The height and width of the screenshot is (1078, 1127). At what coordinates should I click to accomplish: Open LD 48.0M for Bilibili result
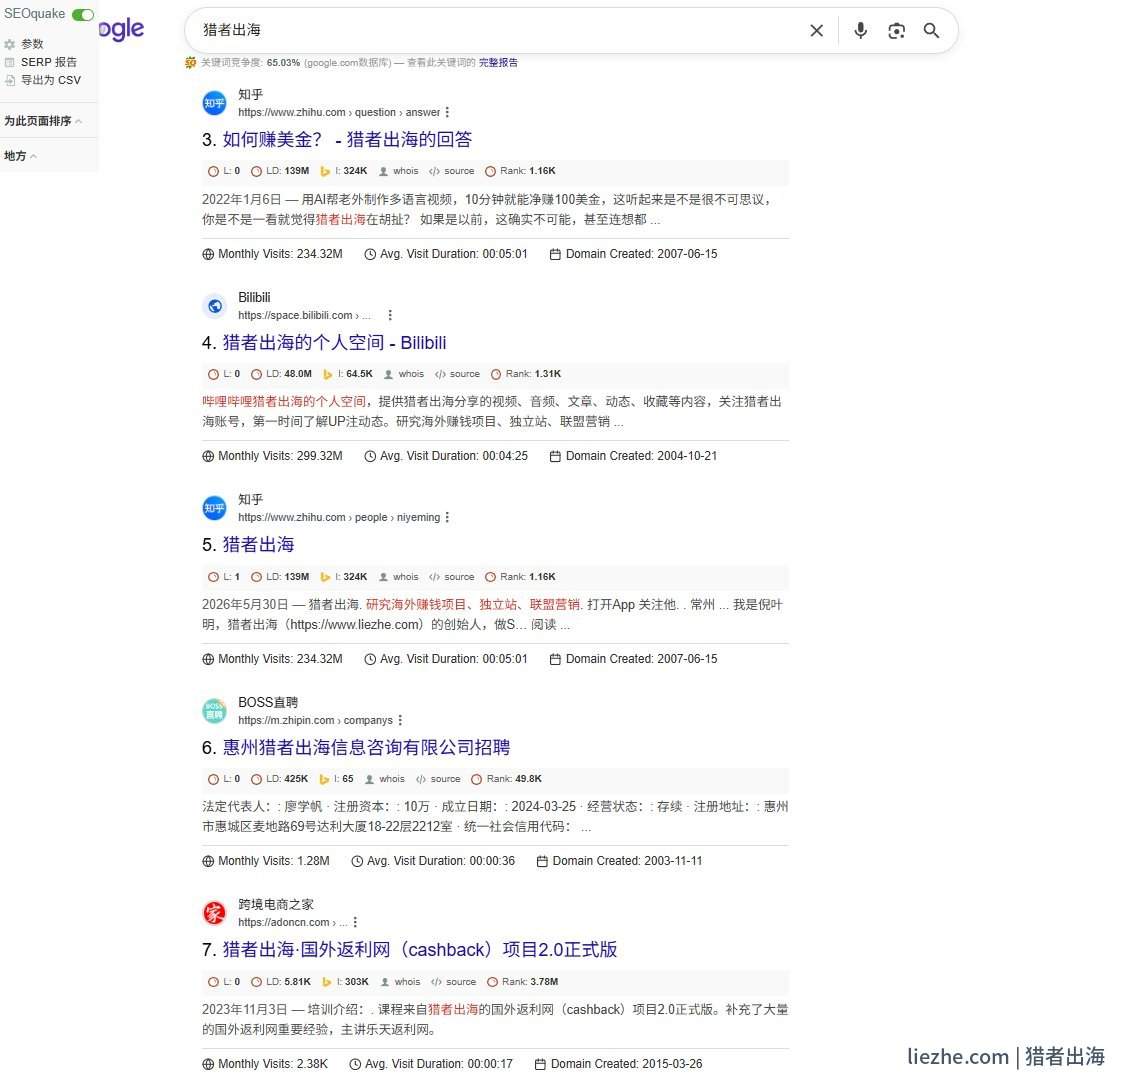[281, 374]
